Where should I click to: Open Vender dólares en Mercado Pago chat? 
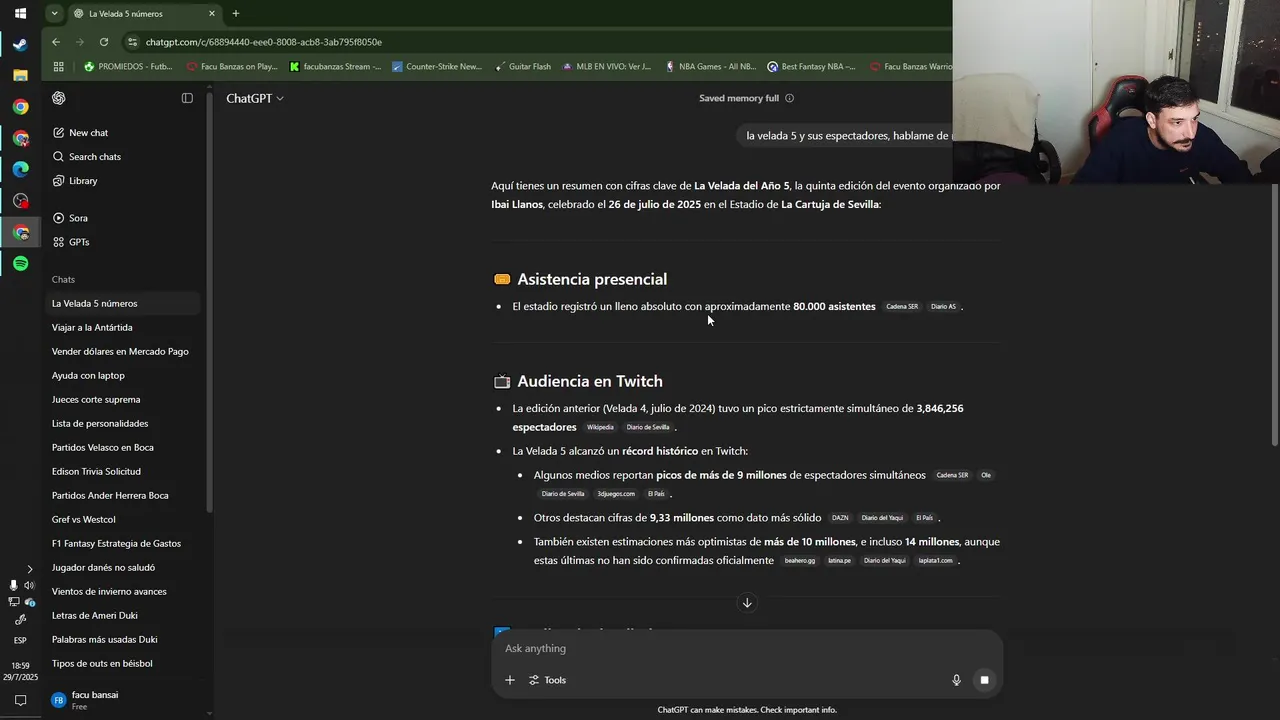click(x=122, y=351)
